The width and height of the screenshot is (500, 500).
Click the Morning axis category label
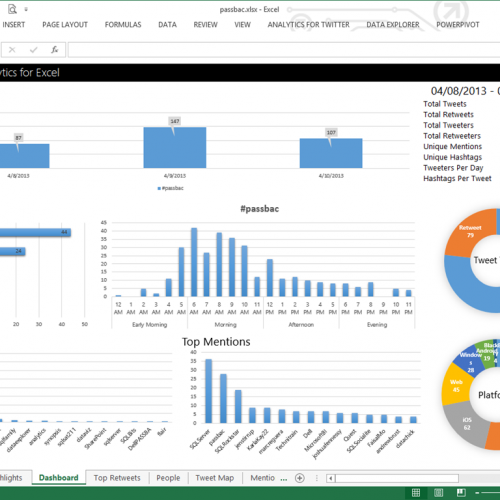coord(225,325)
